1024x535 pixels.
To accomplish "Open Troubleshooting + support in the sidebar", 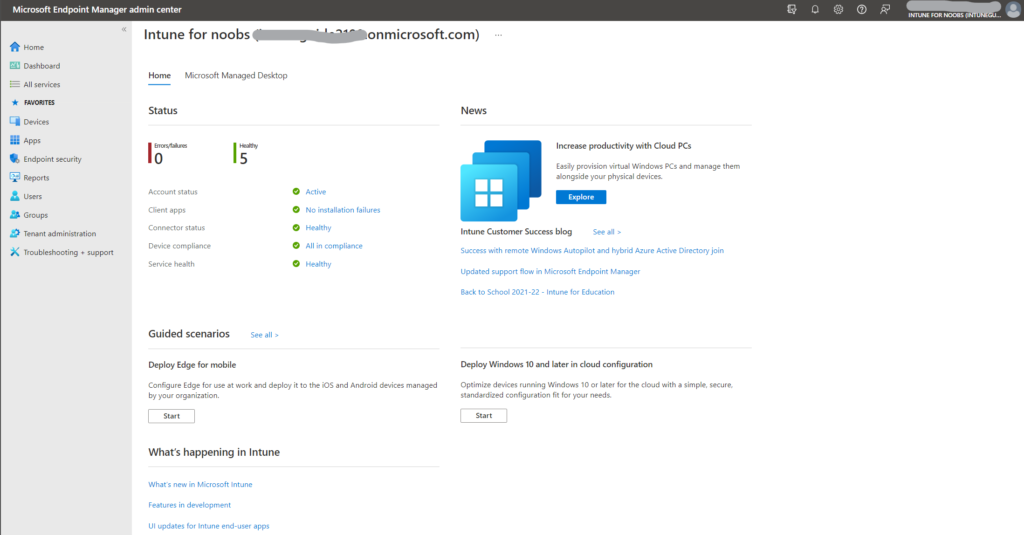I will point(69,252).
